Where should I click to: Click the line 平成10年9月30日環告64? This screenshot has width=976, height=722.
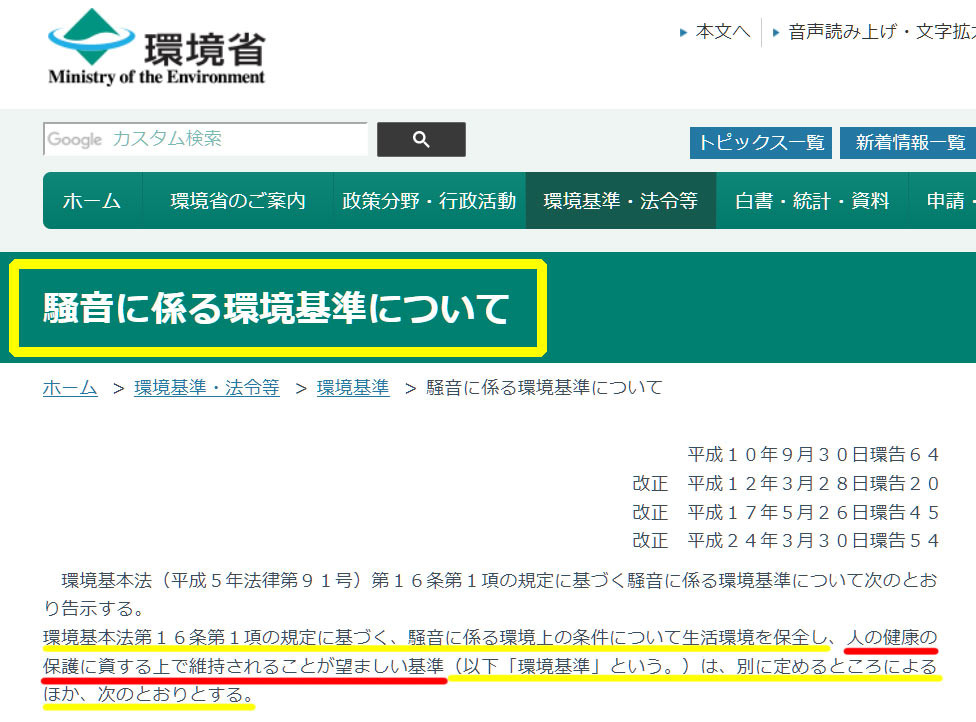813,454
